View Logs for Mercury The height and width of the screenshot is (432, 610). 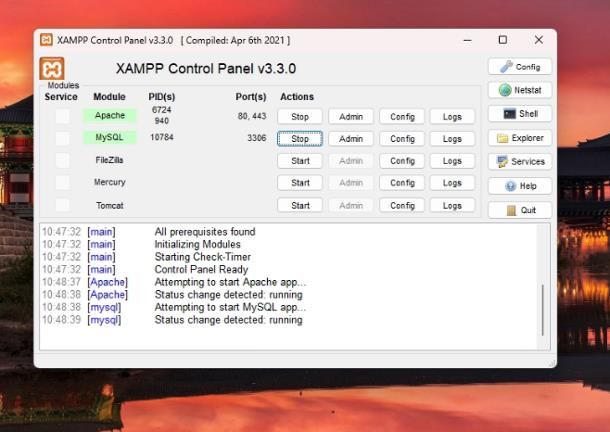coord(452,183)
